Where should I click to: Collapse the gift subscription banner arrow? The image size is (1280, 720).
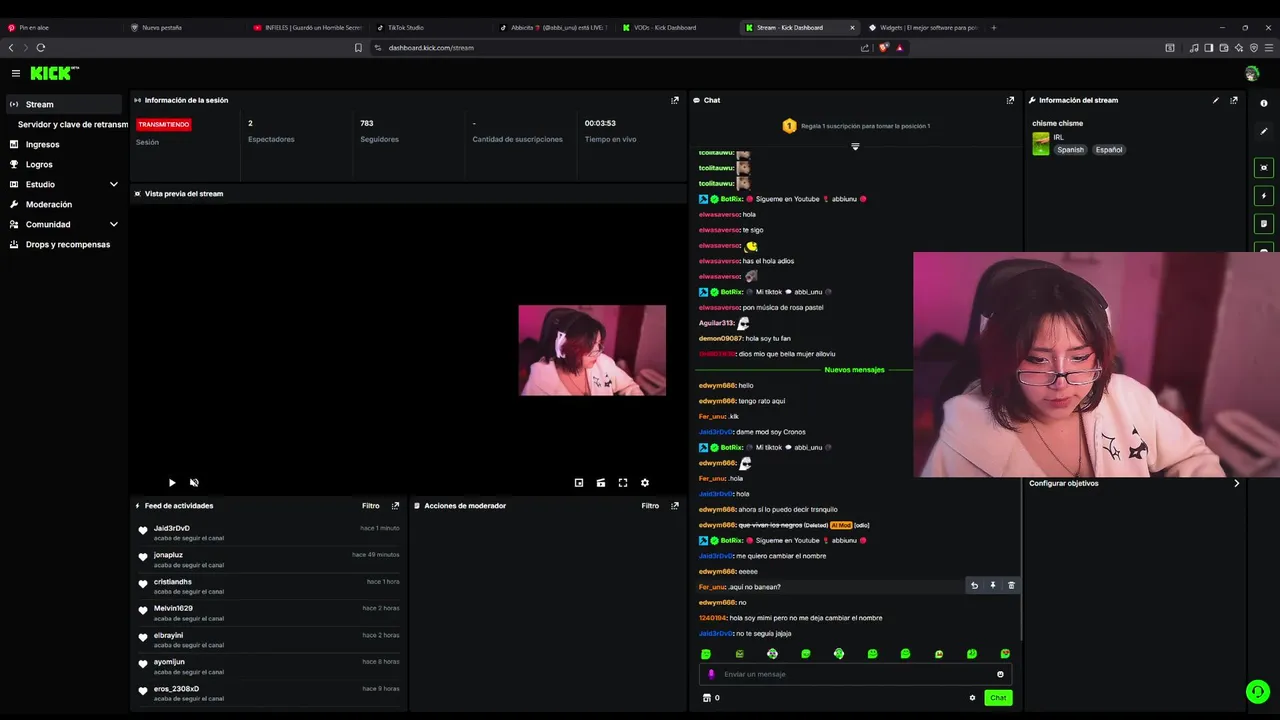[x=855, y=147]
